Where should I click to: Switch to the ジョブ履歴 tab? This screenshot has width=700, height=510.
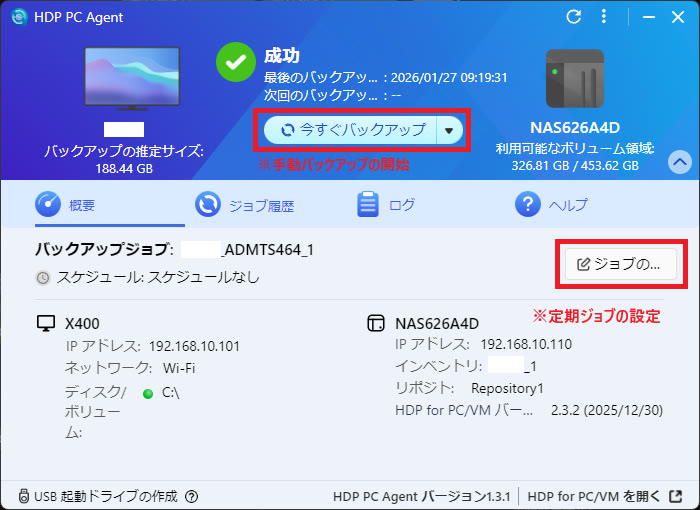click(x=245, y=205)
